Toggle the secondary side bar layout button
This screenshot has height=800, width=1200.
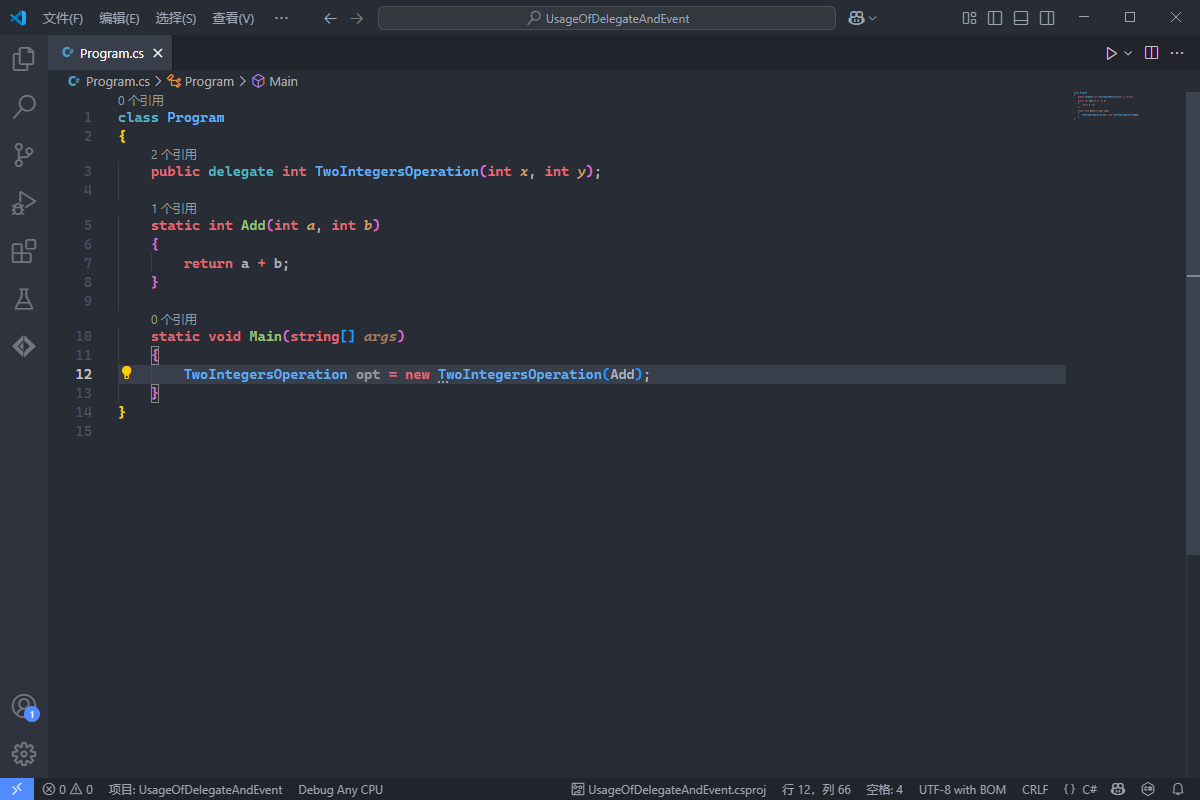click(1047, 18)
